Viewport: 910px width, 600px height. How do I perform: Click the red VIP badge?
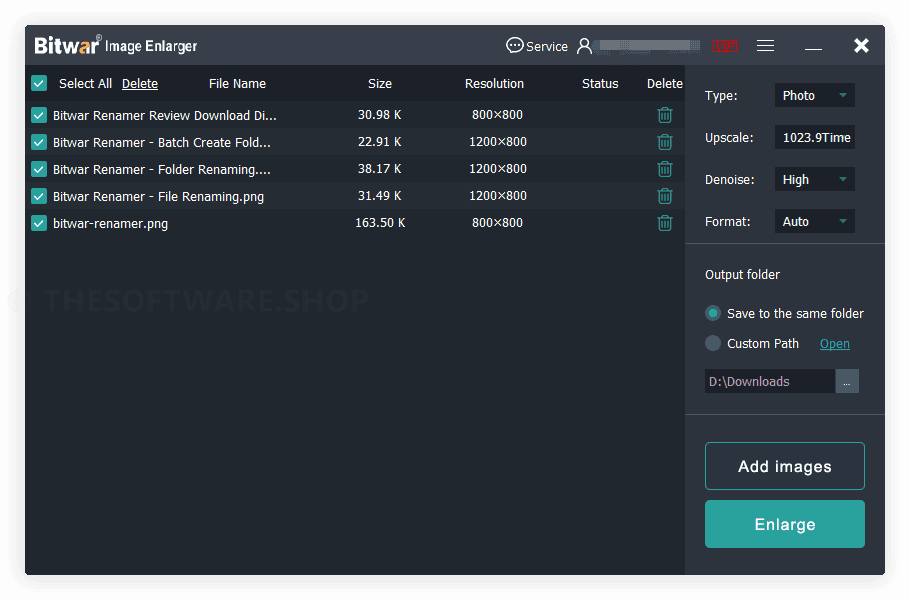coord(725,46)
